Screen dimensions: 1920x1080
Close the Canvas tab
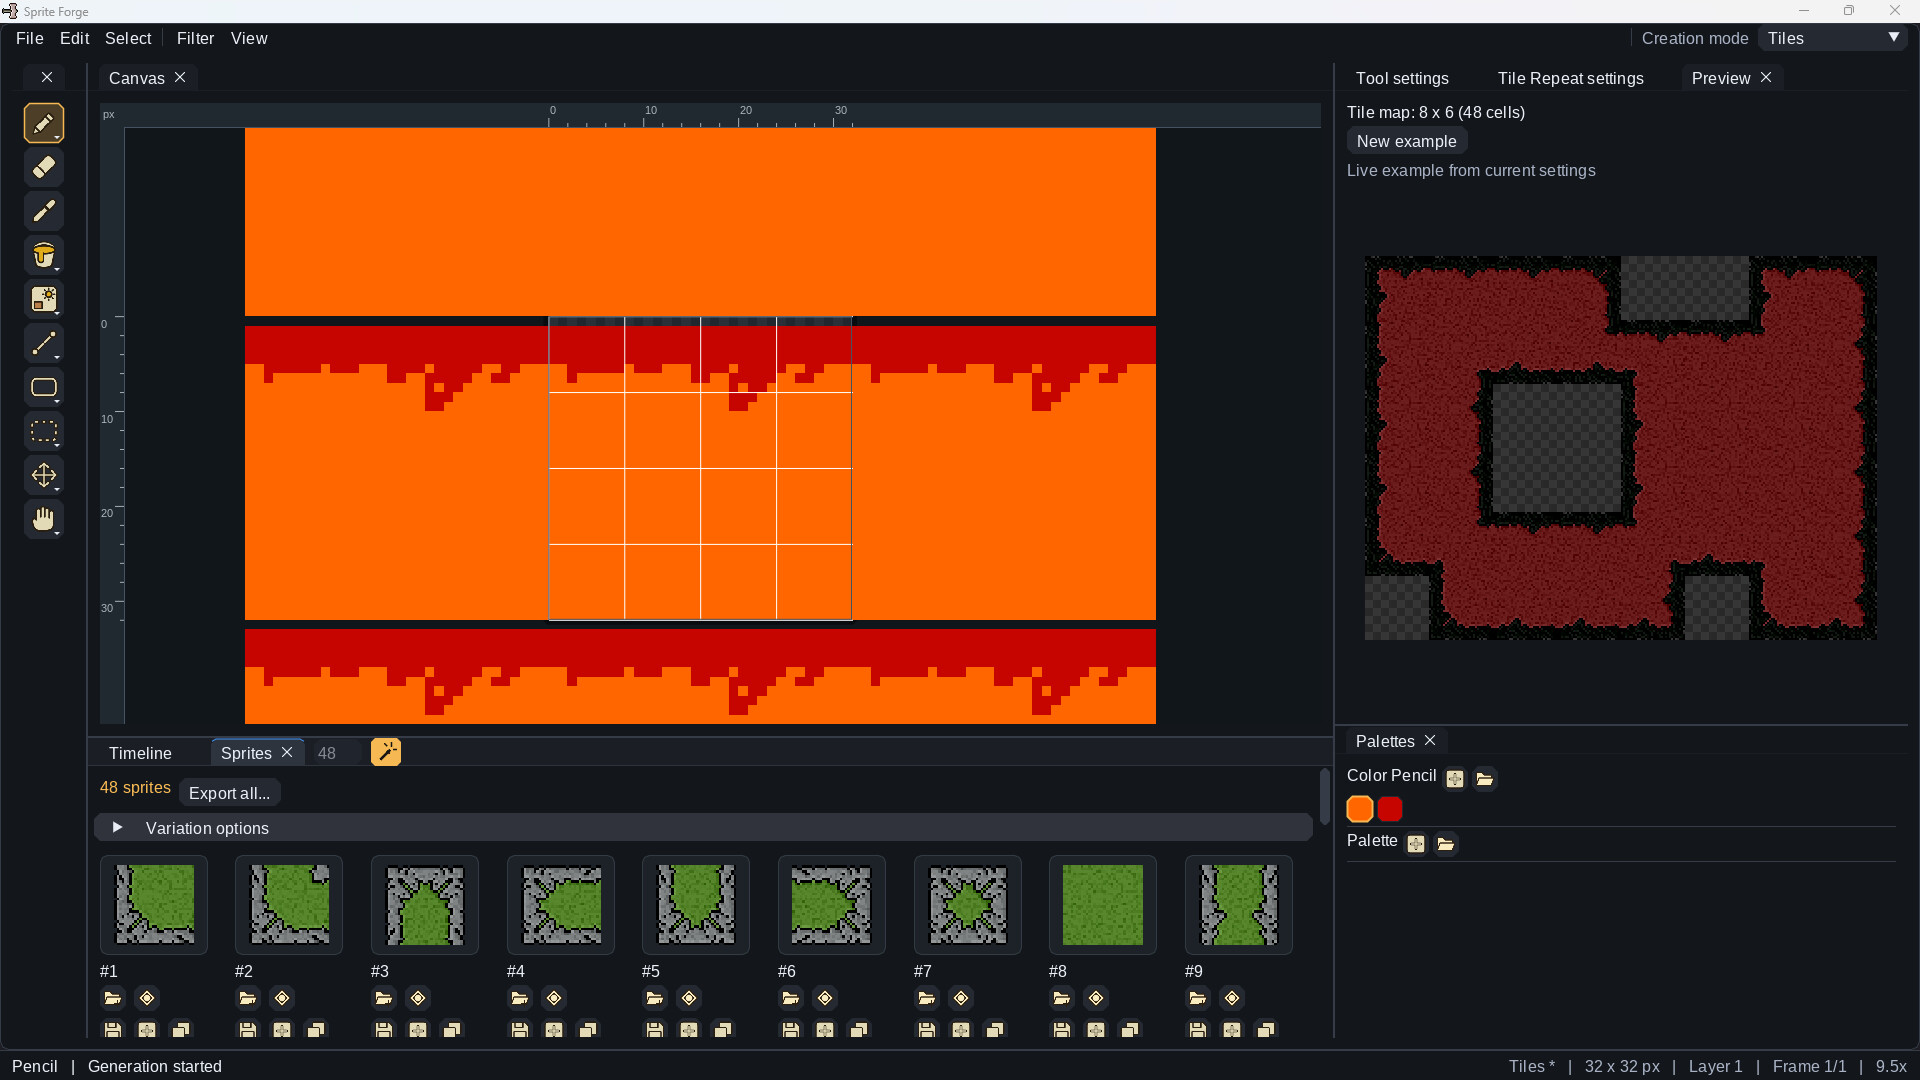tap(180, 77)
